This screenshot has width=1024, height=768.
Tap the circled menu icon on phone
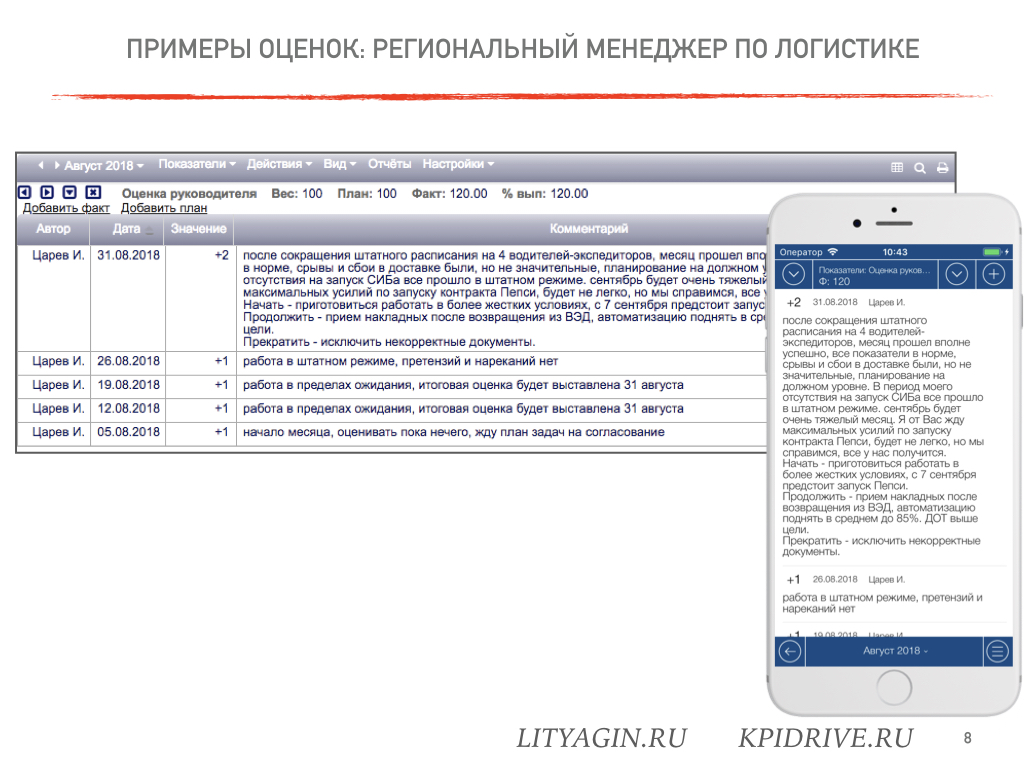point(997,651)
